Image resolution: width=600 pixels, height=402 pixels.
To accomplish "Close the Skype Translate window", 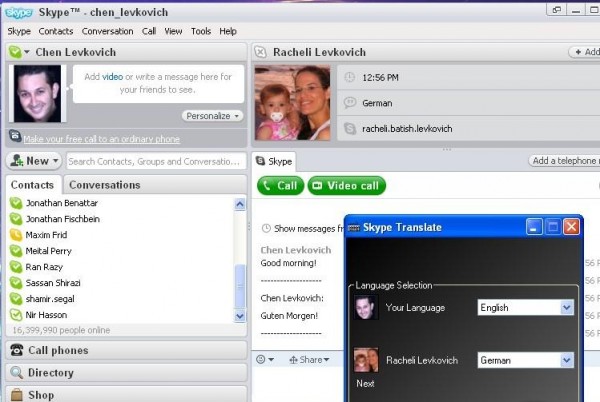I will 571,227.
